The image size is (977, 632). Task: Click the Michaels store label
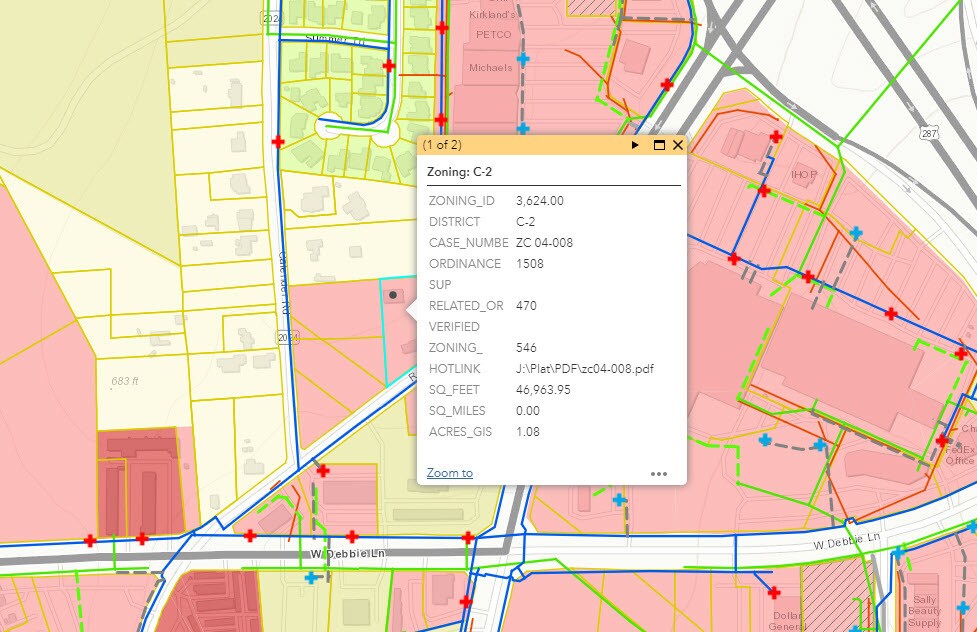[x=490, y=68]
